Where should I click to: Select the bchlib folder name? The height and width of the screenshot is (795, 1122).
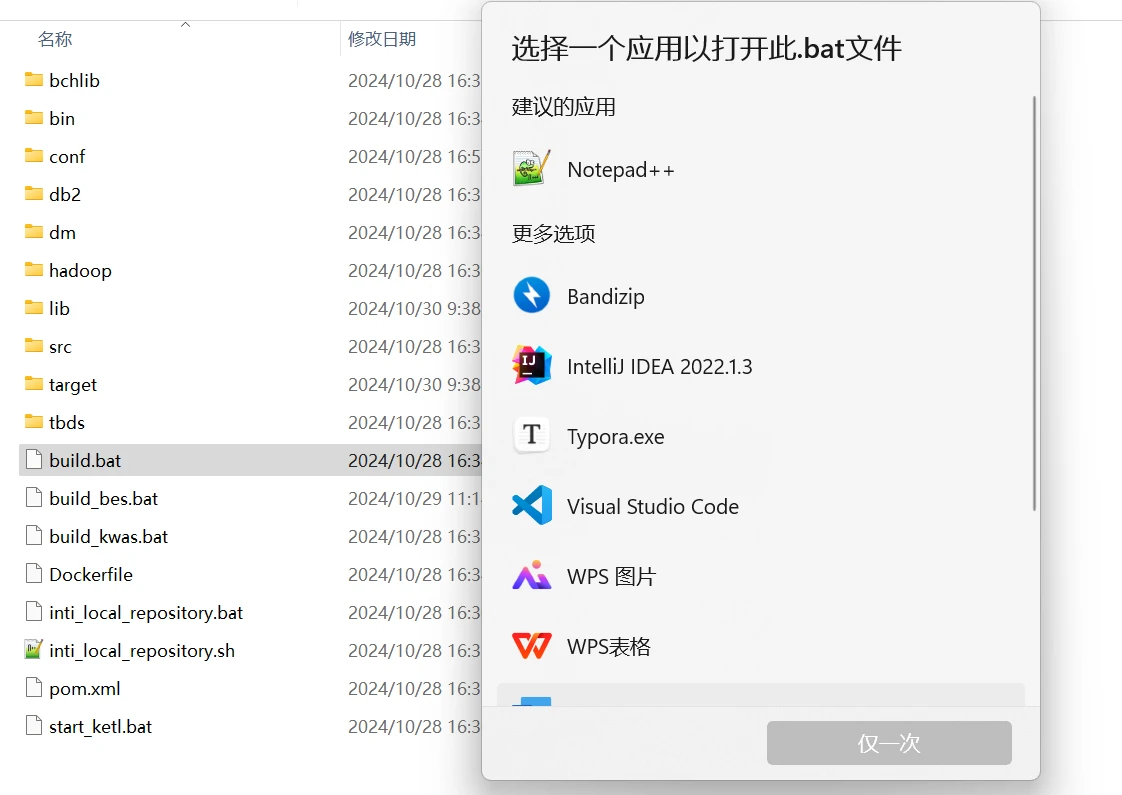(74, 80)
